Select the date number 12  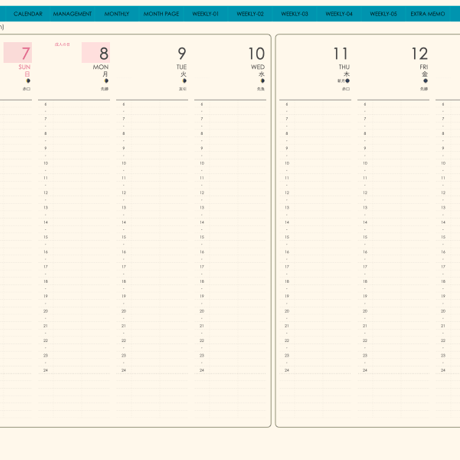pyautogui.click(x=420, y=53)
